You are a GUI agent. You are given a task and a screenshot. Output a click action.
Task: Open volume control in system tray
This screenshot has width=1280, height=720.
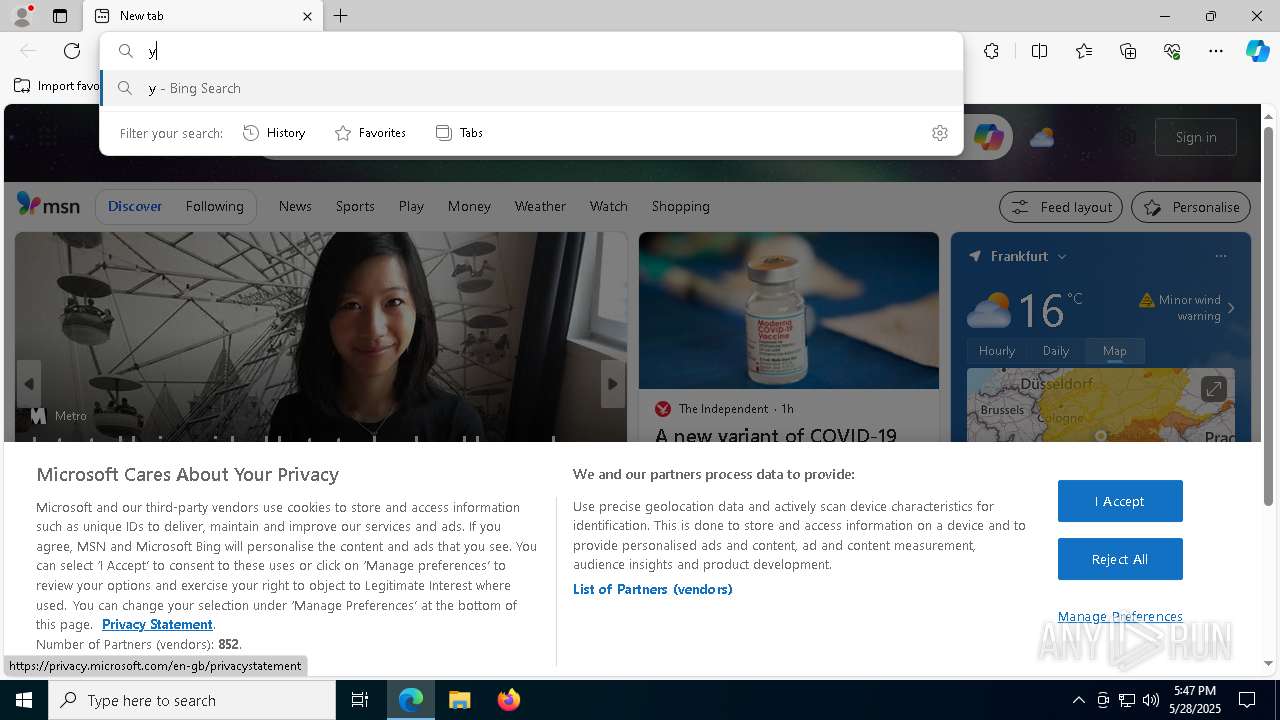point(1151,700)
